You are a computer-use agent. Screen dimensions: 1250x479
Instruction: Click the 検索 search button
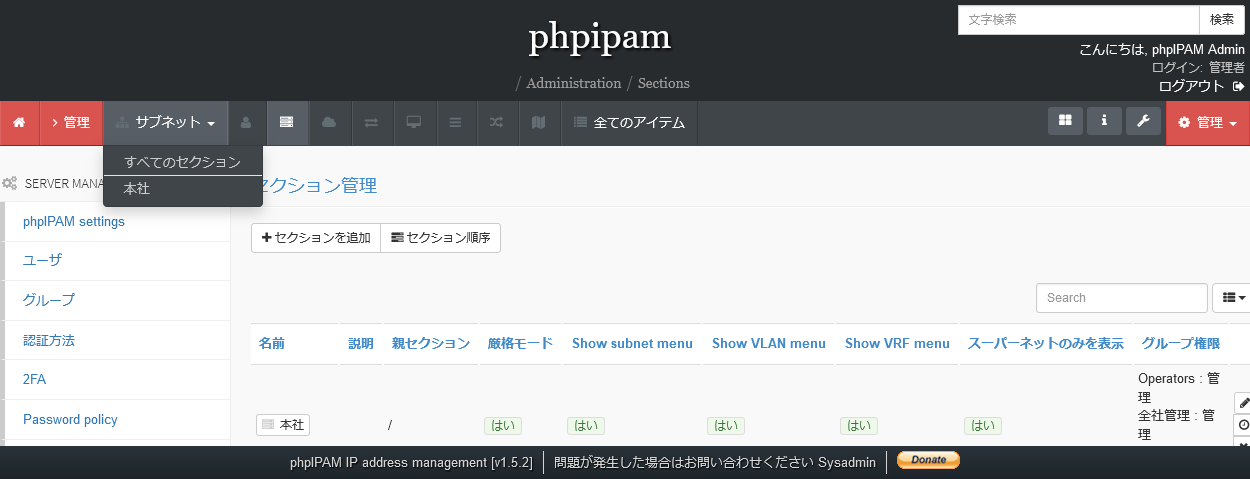coord(1222,20)
